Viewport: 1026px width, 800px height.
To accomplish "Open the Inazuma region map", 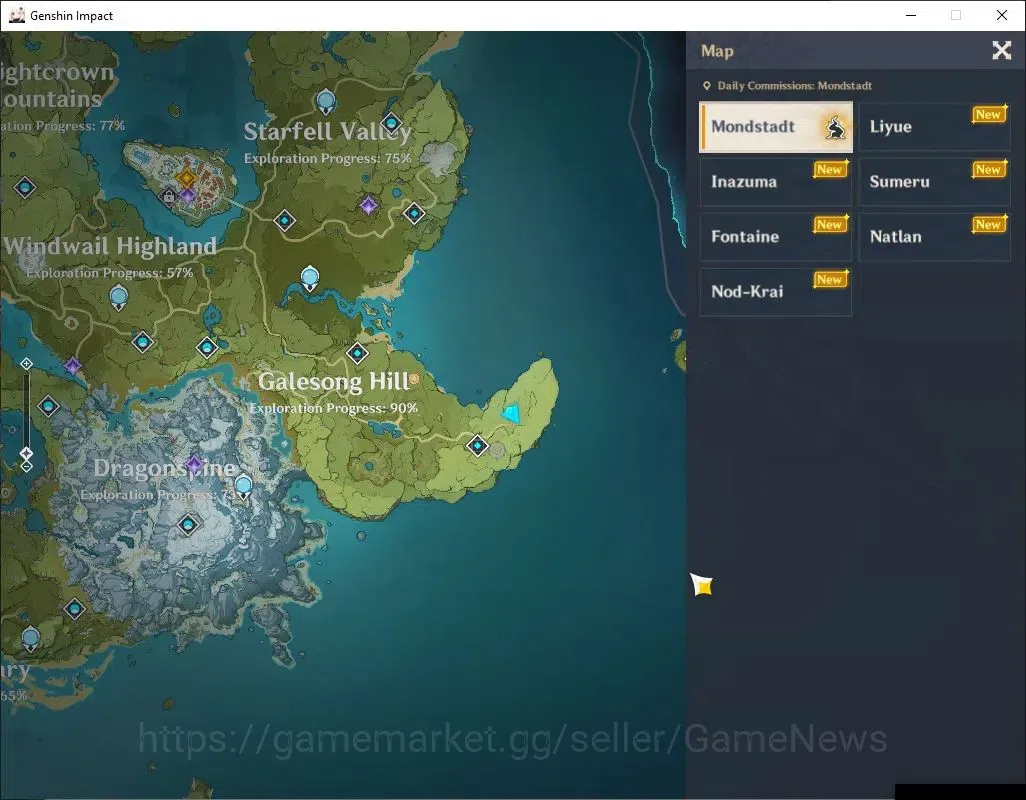I will point(775,182).
